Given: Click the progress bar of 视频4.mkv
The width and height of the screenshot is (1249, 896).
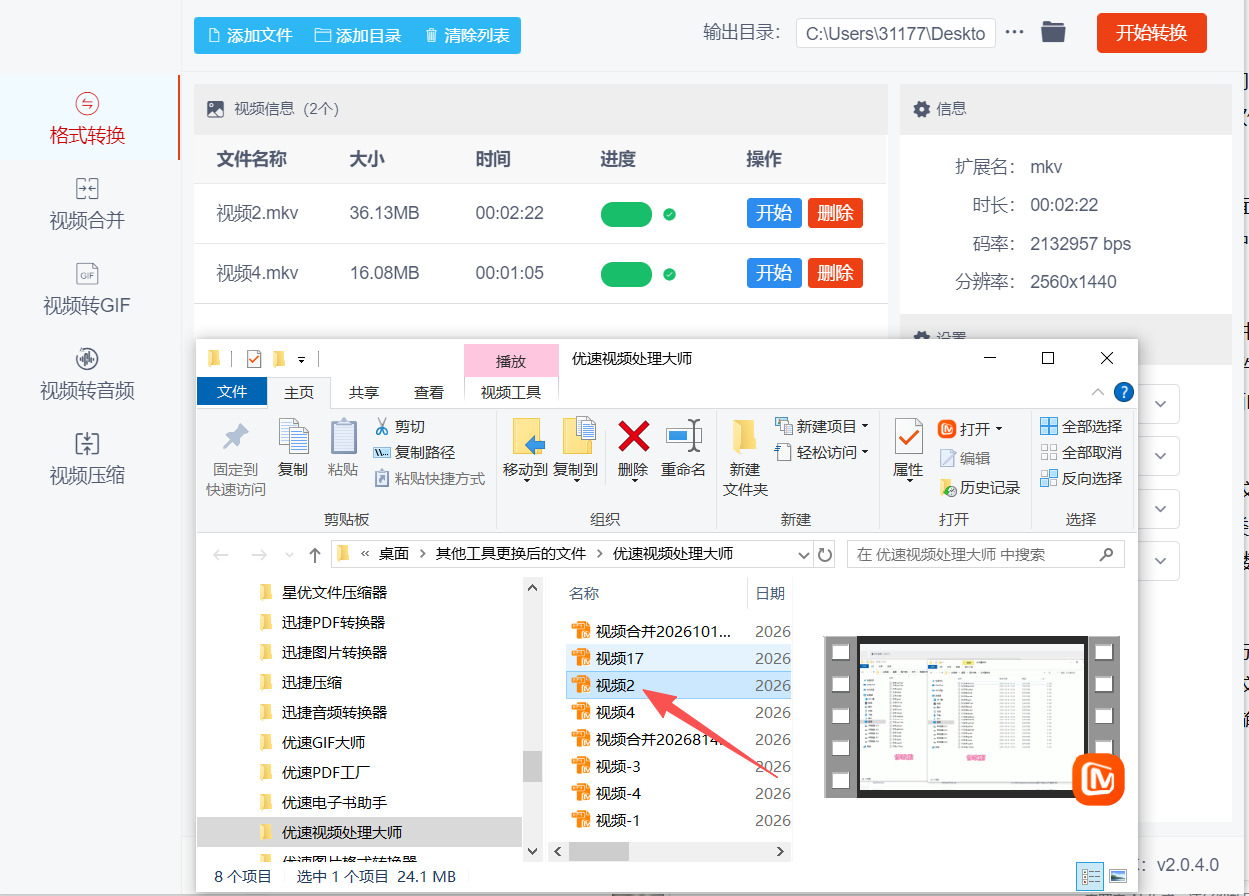Looking at the screenshot, I should [626, 274].
